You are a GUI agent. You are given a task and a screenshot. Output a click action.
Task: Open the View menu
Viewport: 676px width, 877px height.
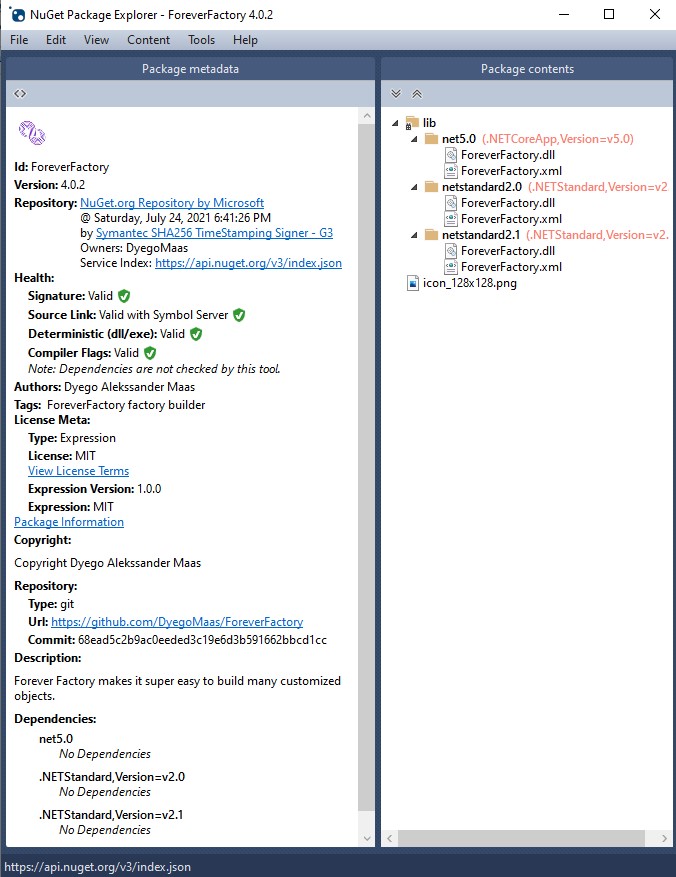coord(96,40)
